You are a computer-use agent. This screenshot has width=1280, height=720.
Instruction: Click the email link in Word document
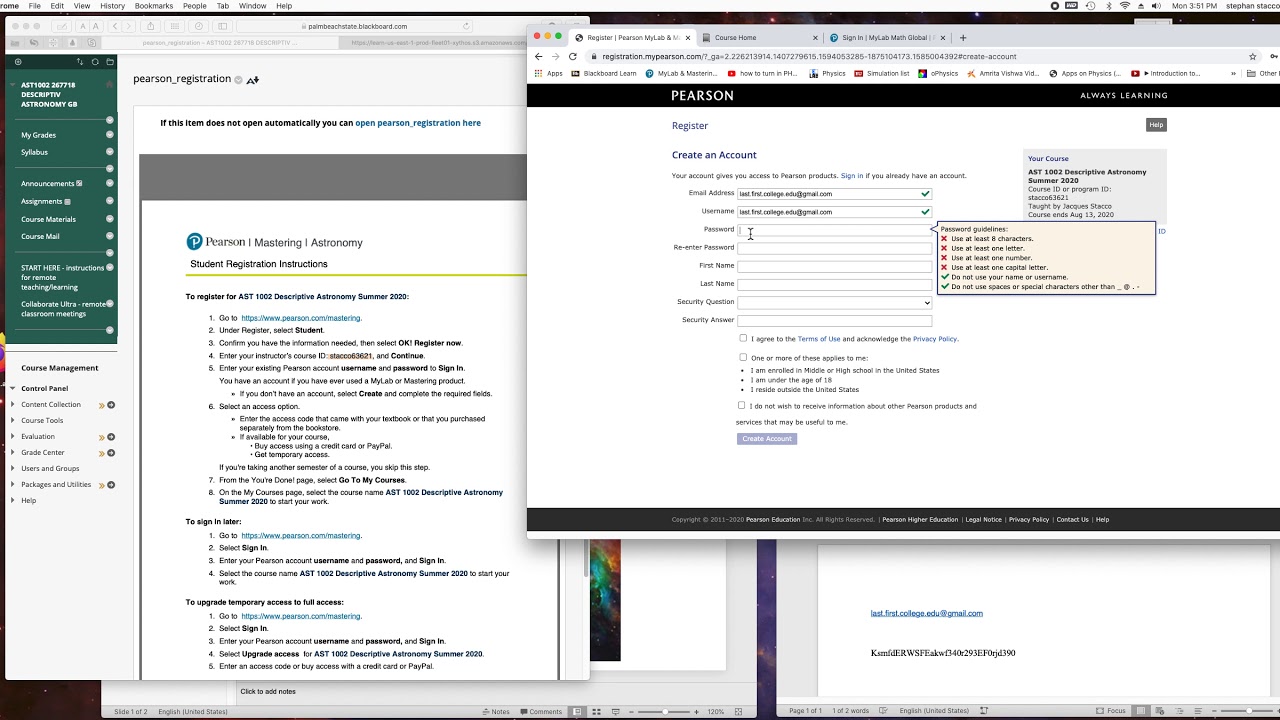pyautogui.click(x=926, y=613)
